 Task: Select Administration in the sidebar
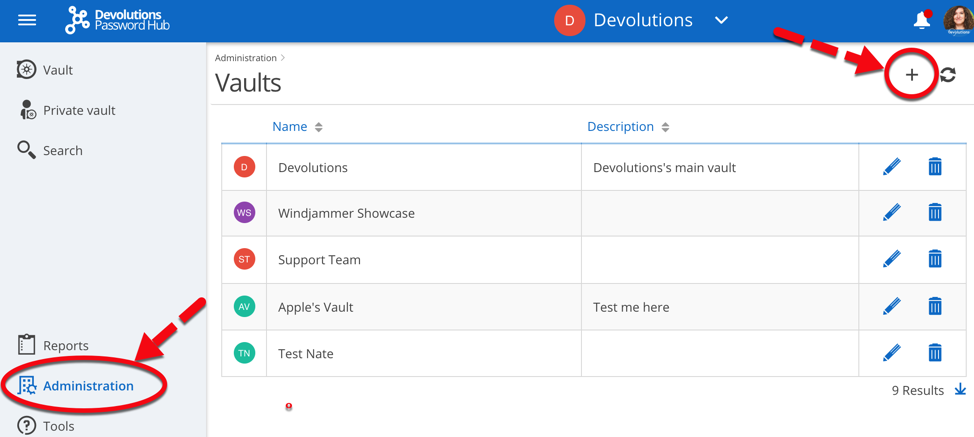click(x=87, y=385)
